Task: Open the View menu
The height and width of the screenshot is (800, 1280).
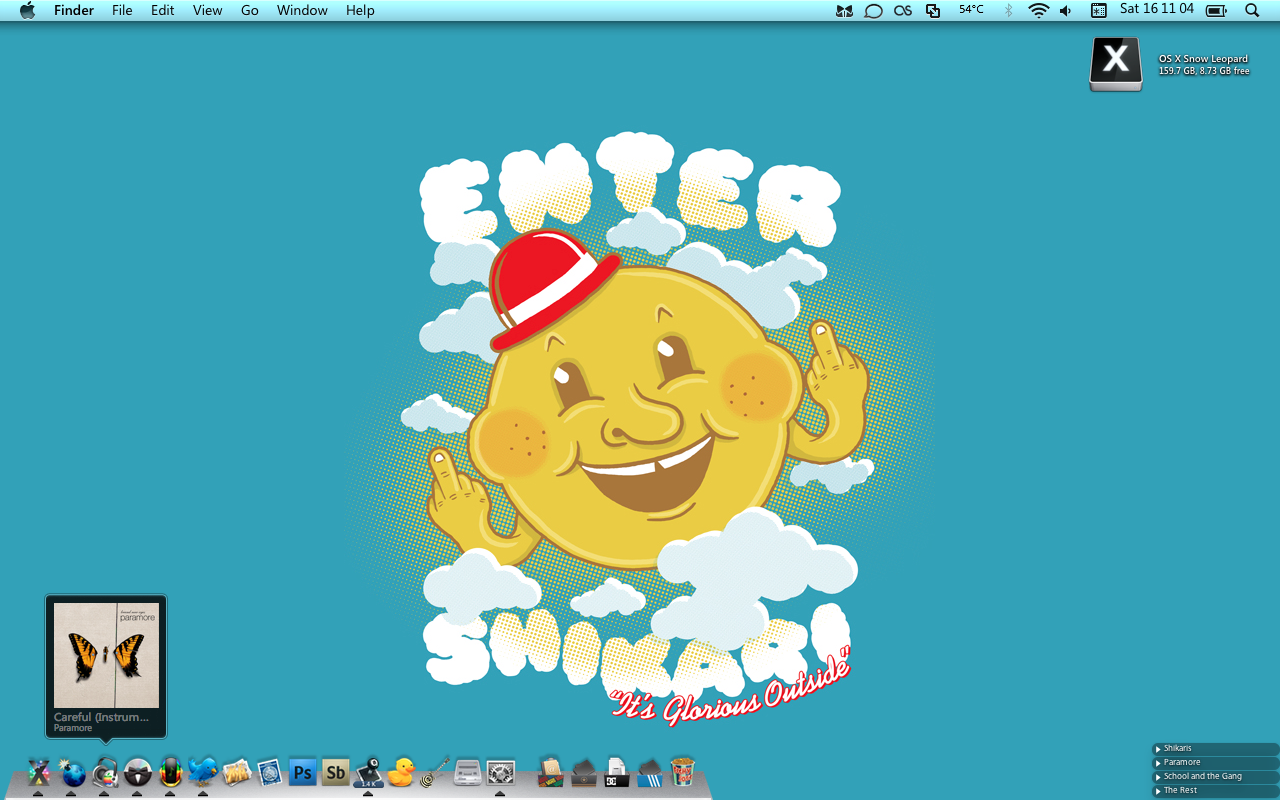Action: click(207, 10)
